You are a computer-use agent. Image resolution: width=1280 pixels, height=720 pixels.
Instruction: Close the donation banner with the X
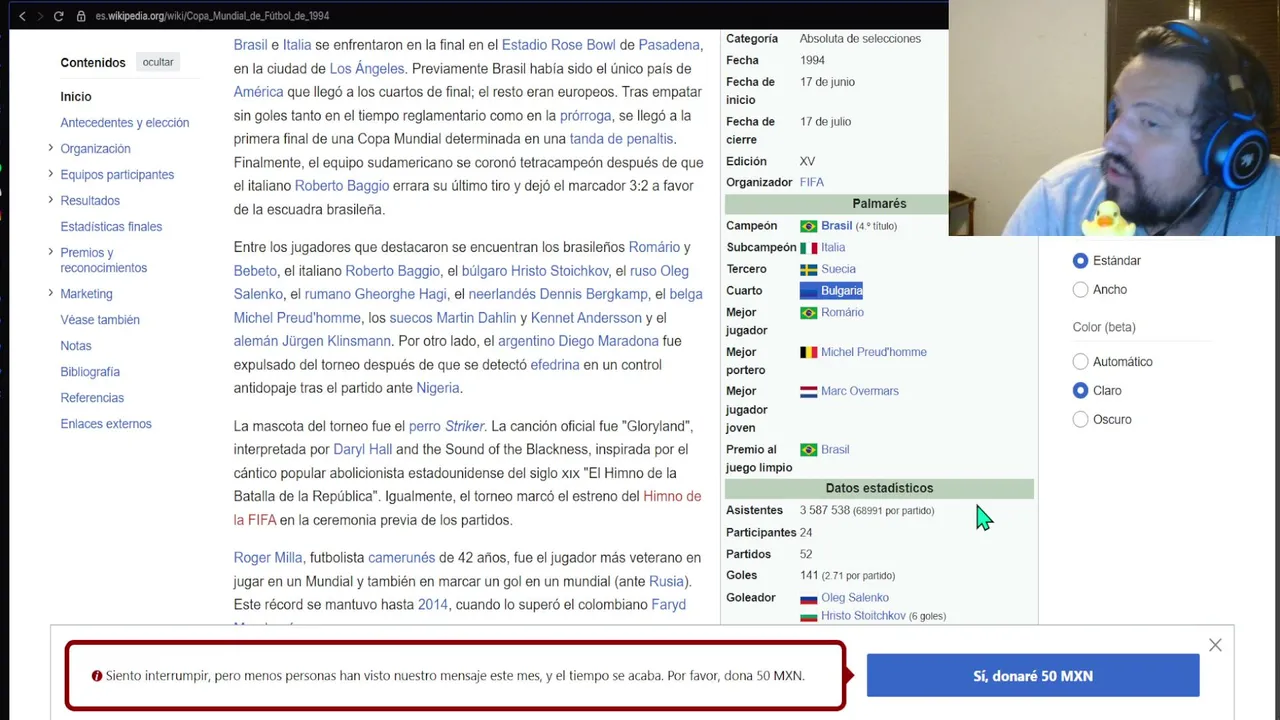(x=1215, y=645)
